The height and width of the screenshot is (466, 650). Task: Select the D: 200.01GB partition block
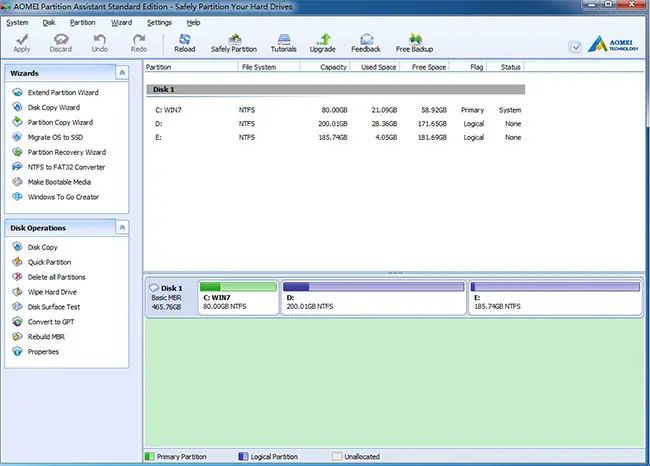coord(374,298)
